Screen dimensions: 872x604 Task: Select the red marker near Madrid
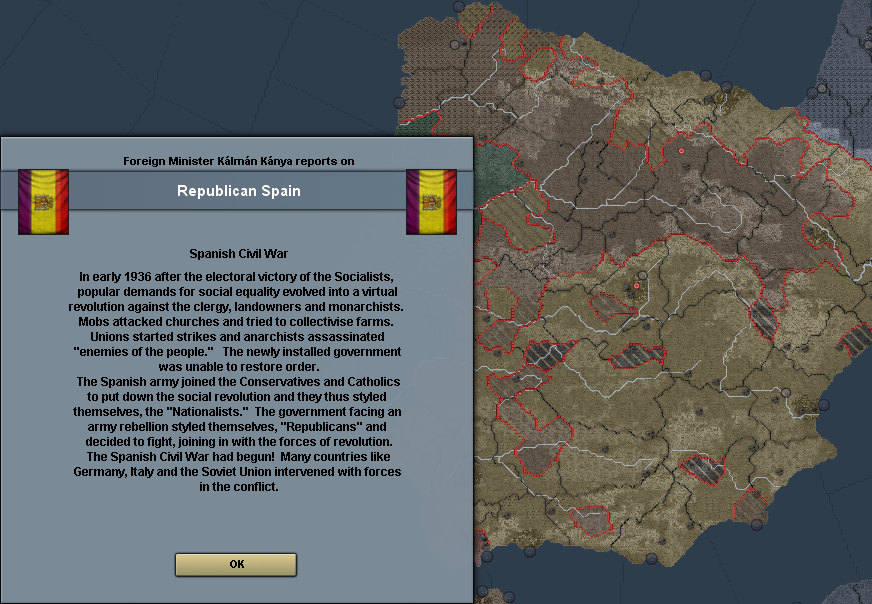pyautogui.click(x=636, y=286)
